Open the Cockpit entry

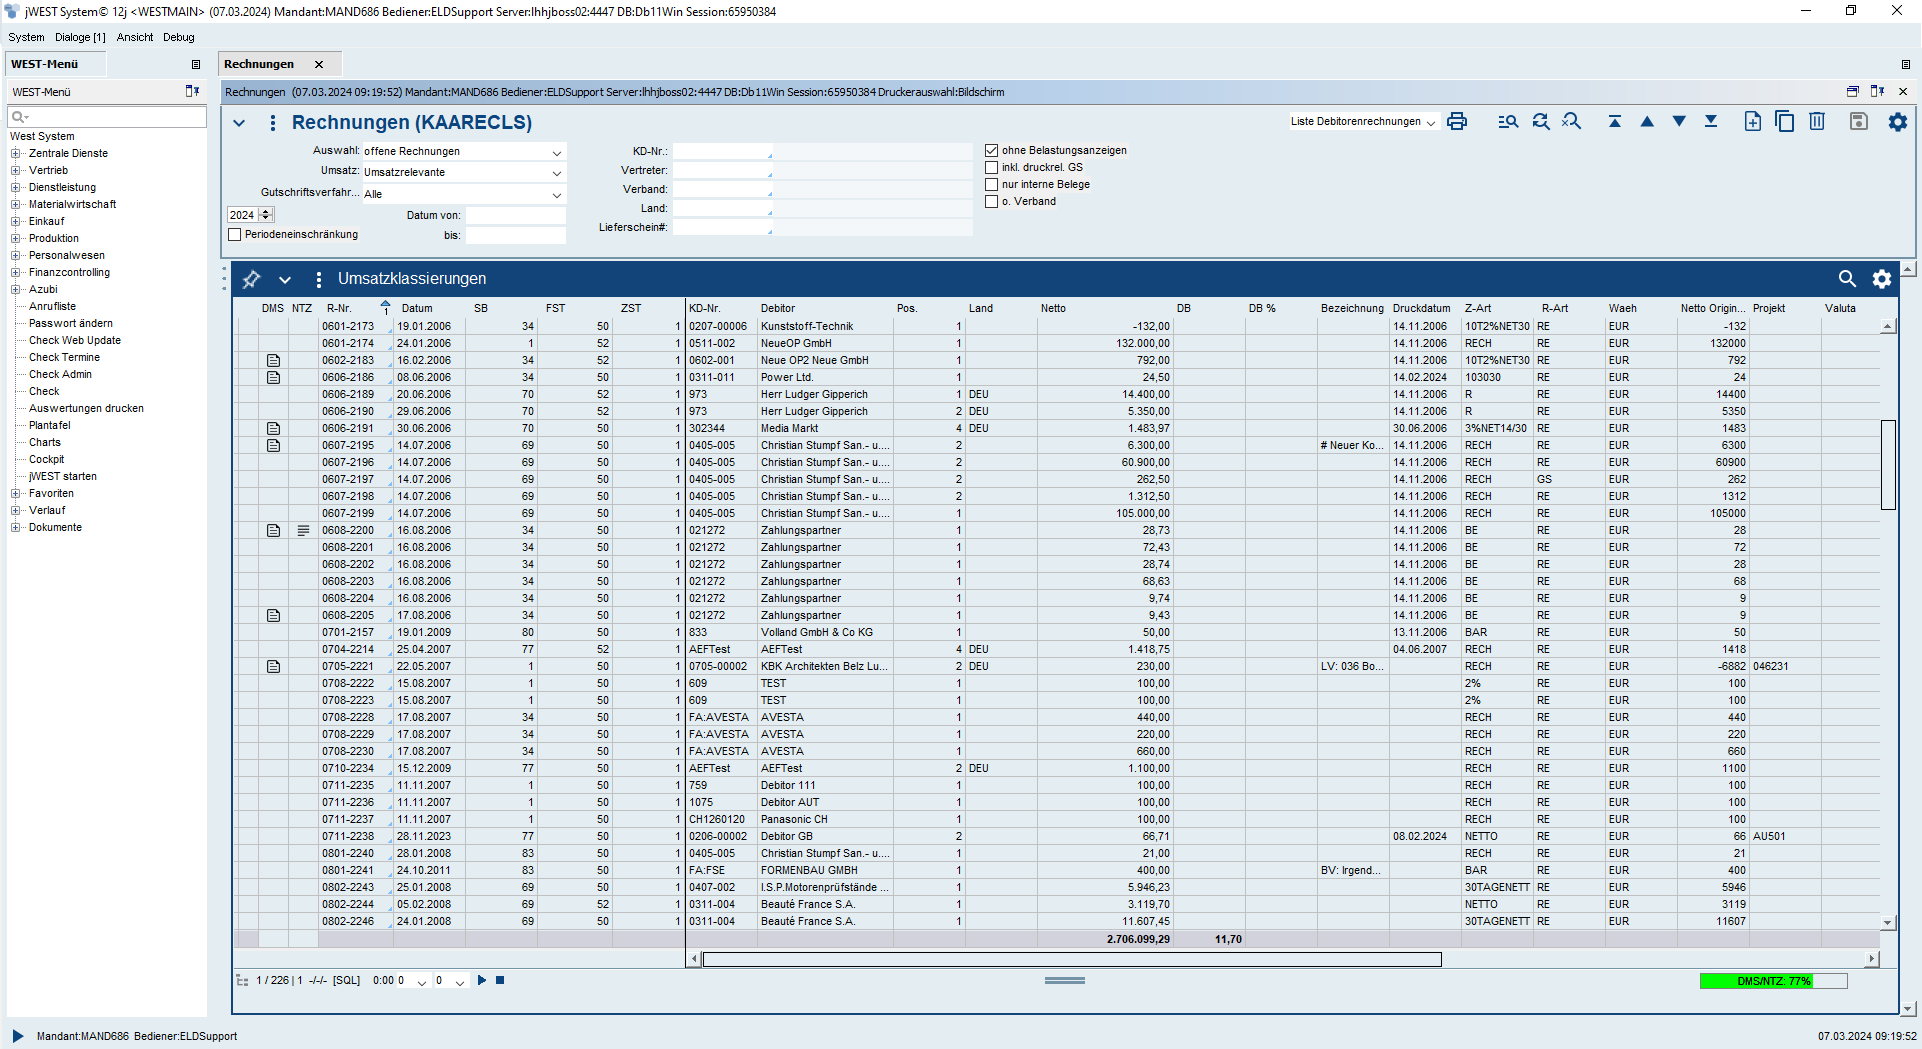point(46,459)
